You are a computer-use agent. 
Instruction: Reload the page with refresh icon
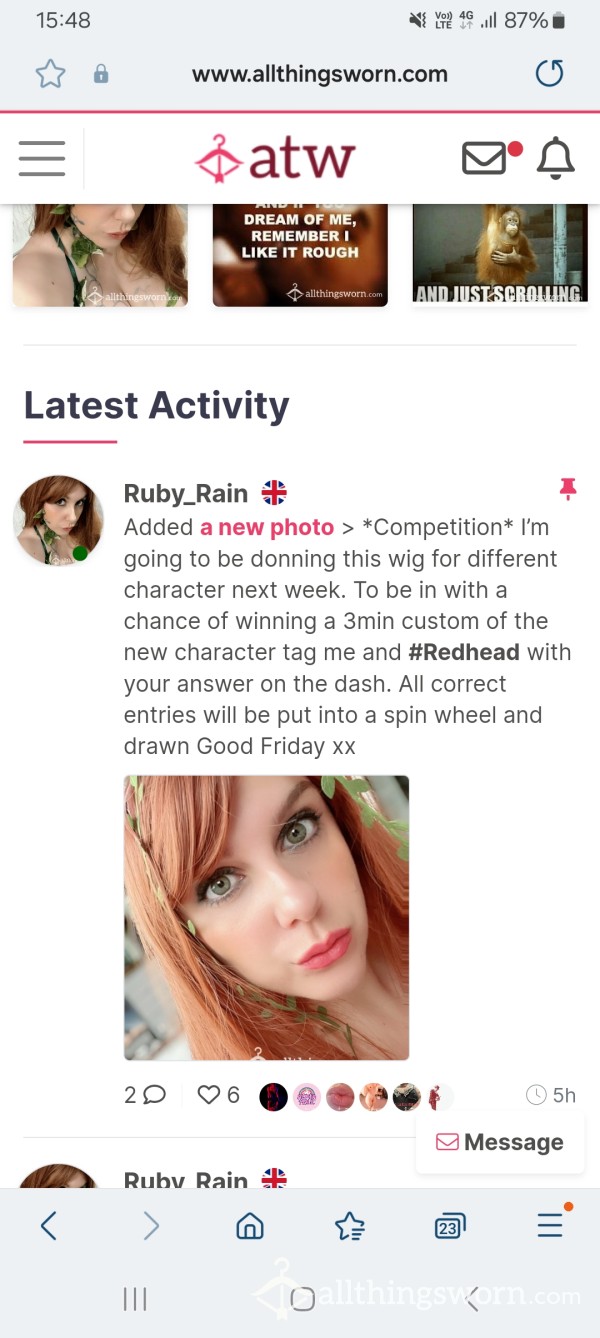click(x=549, y=73)
